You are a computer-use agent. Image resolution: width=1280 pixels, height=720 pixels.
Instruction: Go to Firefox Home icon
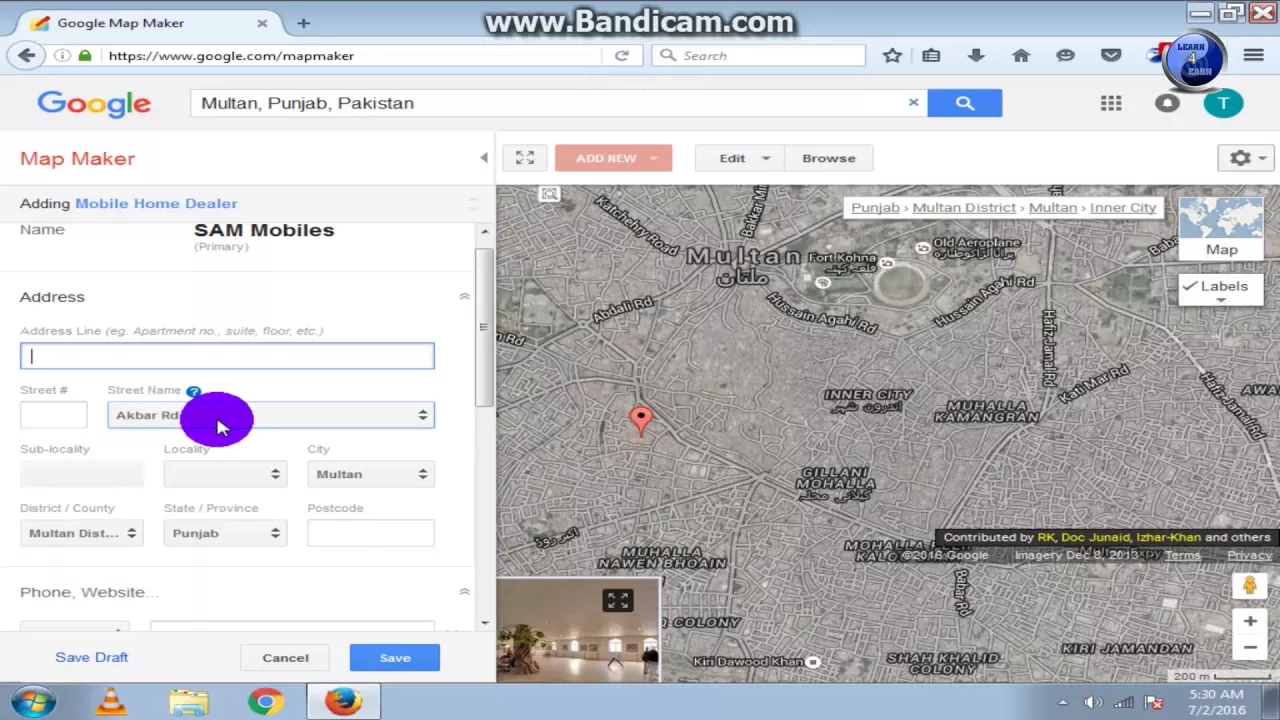1021,56
